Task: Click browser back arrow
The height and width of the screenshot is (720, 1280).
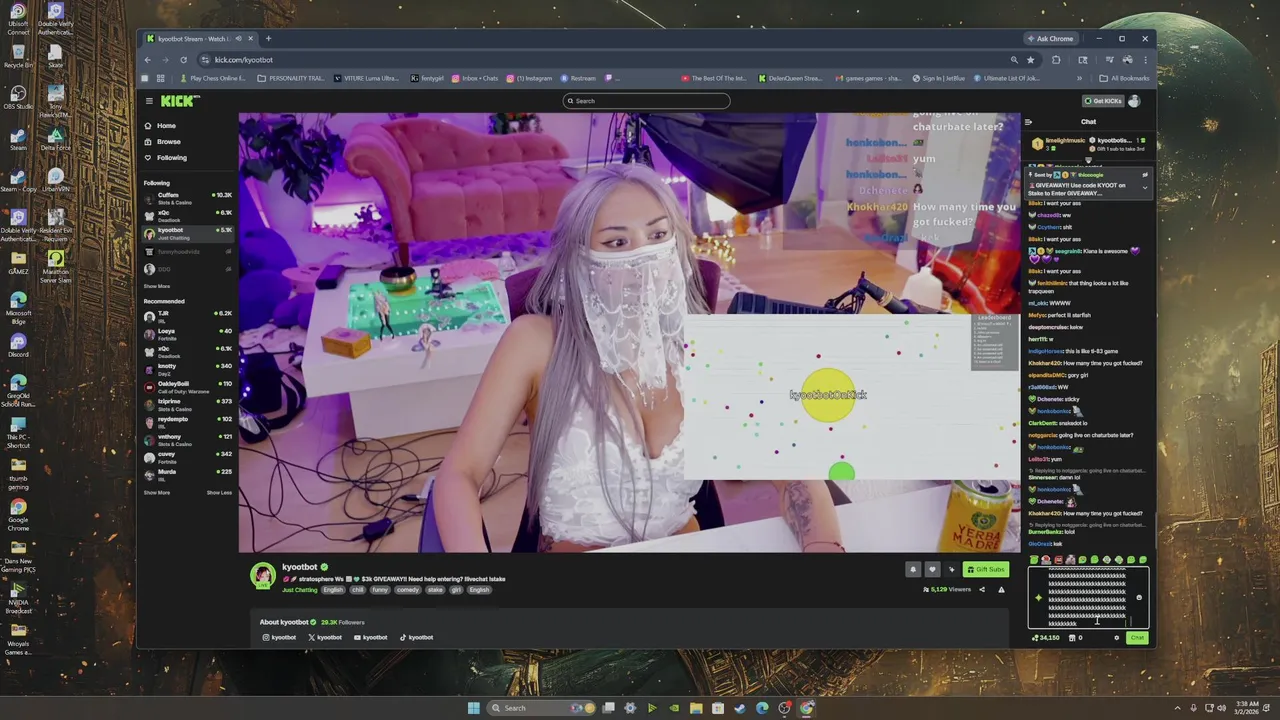Action: pos(147,60)
